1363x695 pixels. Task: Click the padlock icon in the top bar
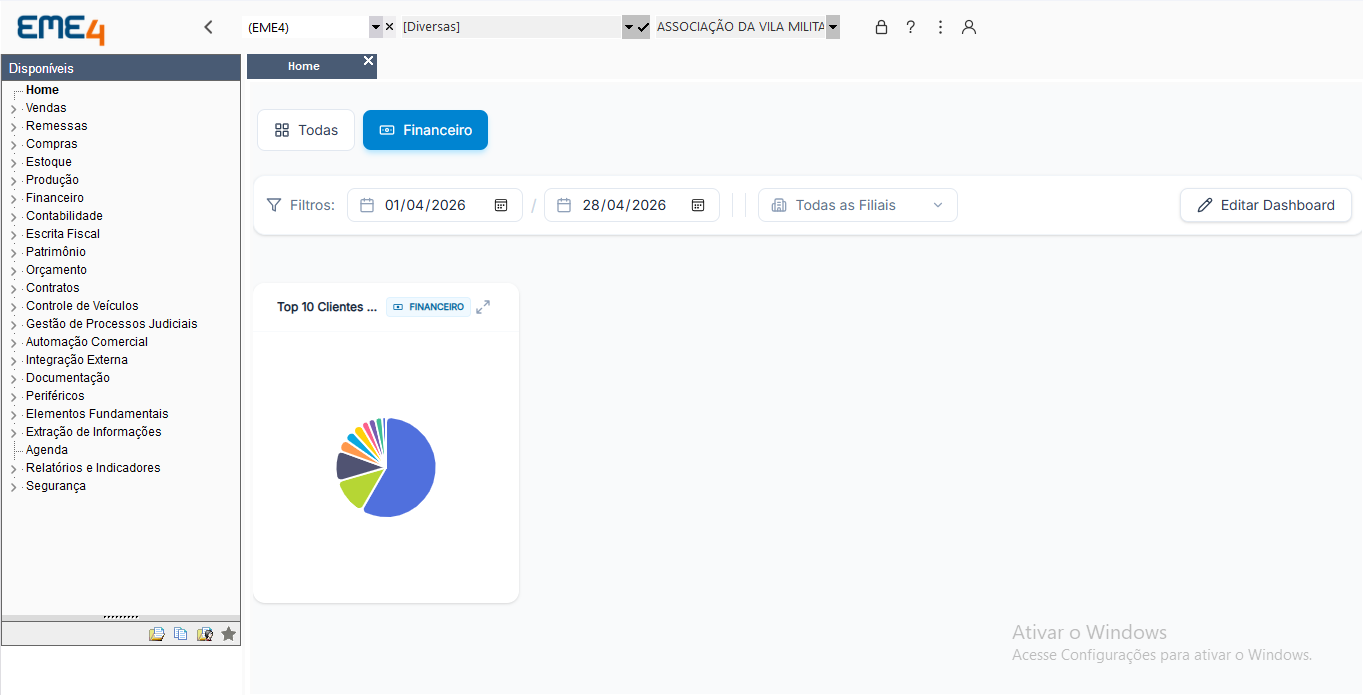[881, 27]
